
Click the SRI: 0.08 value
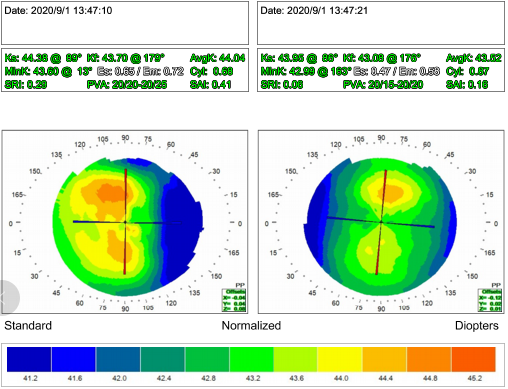click(x=282, y=85)
